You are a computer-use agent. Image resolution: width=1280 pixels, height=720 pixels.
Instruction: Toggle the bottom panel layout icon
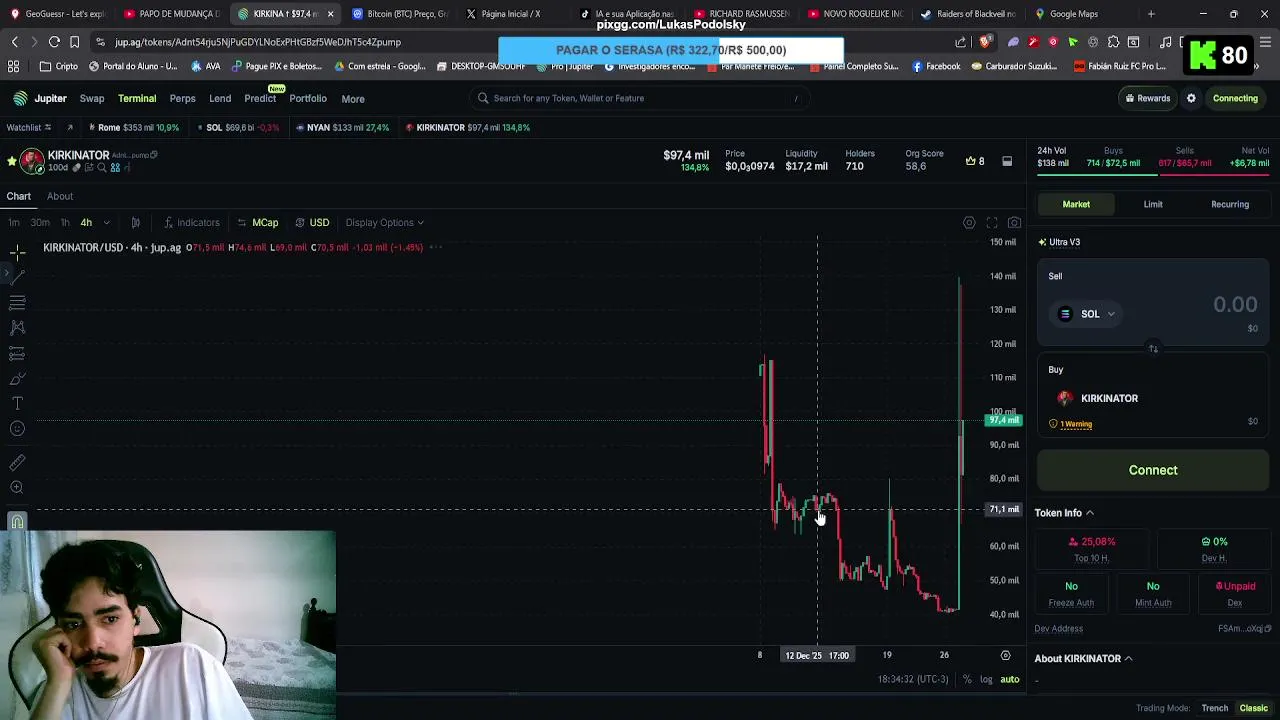[x=1007, y=161]
